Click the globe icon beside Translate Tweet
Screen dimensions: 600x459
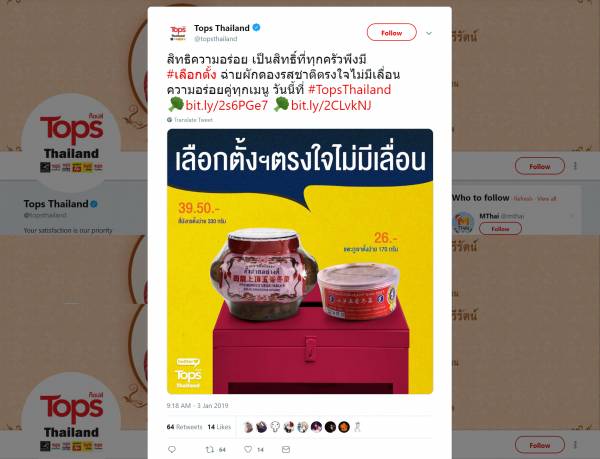[170, 120]
